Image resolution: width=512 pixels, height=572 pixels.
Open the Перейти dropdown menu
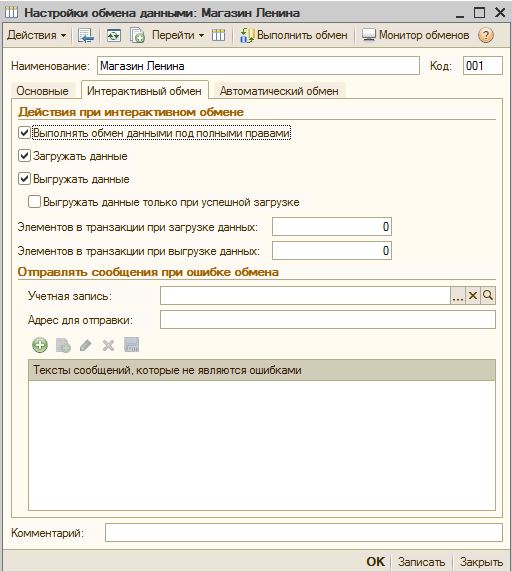[178, 35]
